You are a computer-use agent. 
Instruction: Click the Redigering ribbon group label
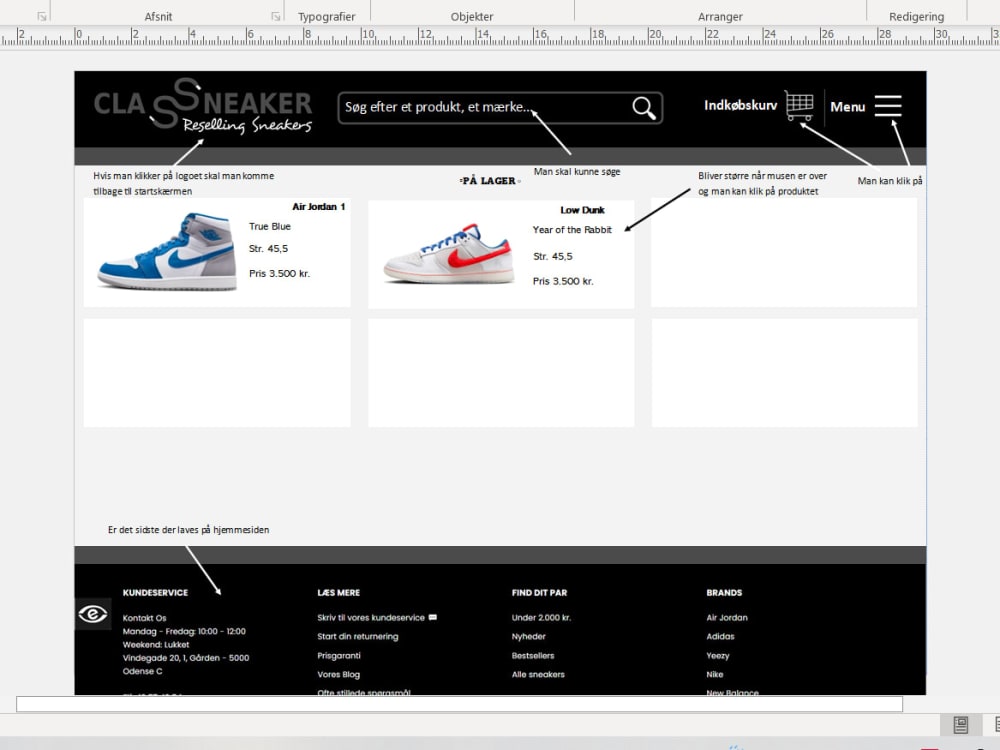pyautogui.click(x=916, y=17)
